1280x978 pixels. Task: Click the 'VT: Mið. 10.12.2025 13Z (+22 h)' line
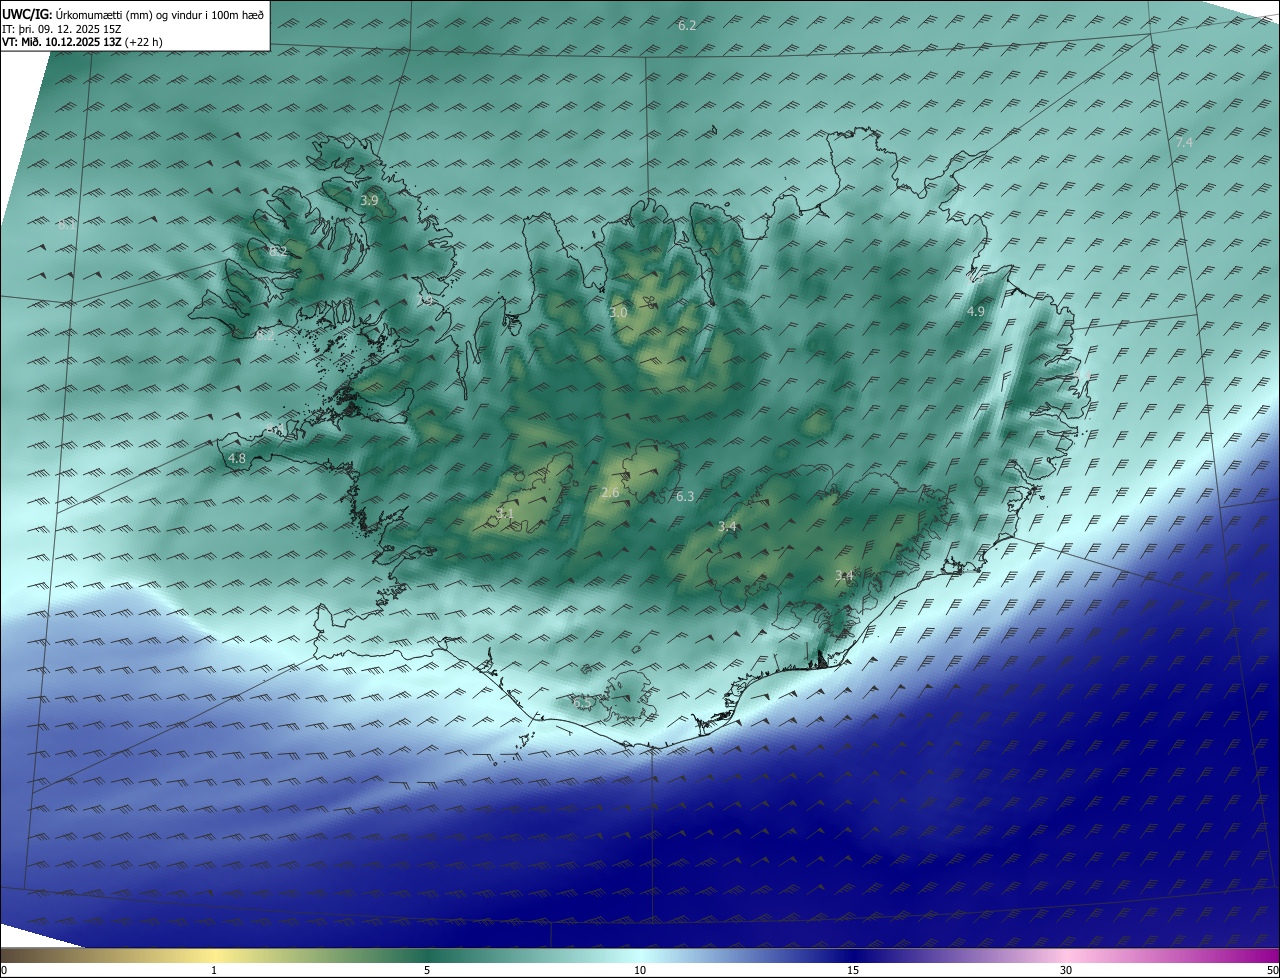(x=83, y=42)
